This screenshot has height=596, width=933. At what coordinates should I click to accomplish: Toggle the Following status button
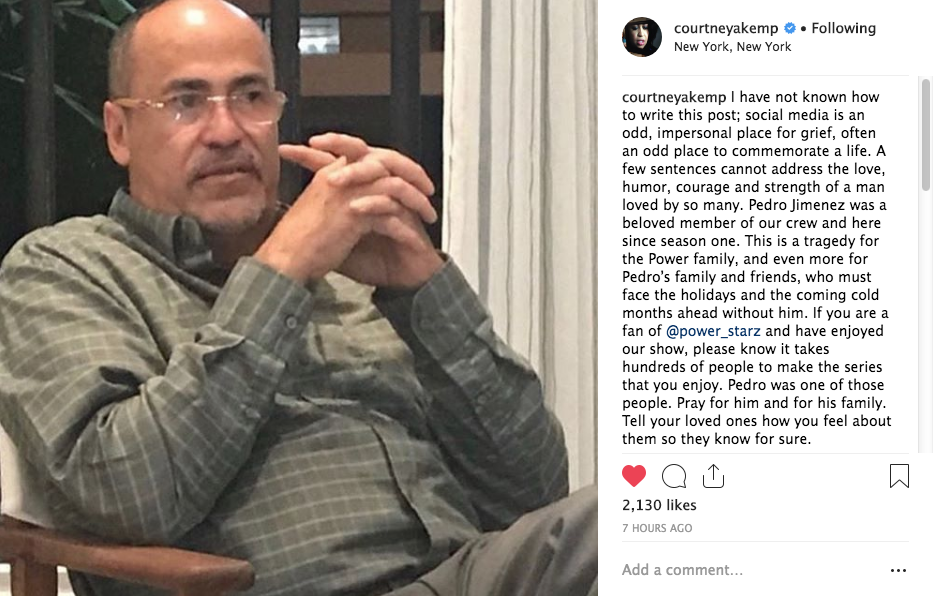click(844, 28)
